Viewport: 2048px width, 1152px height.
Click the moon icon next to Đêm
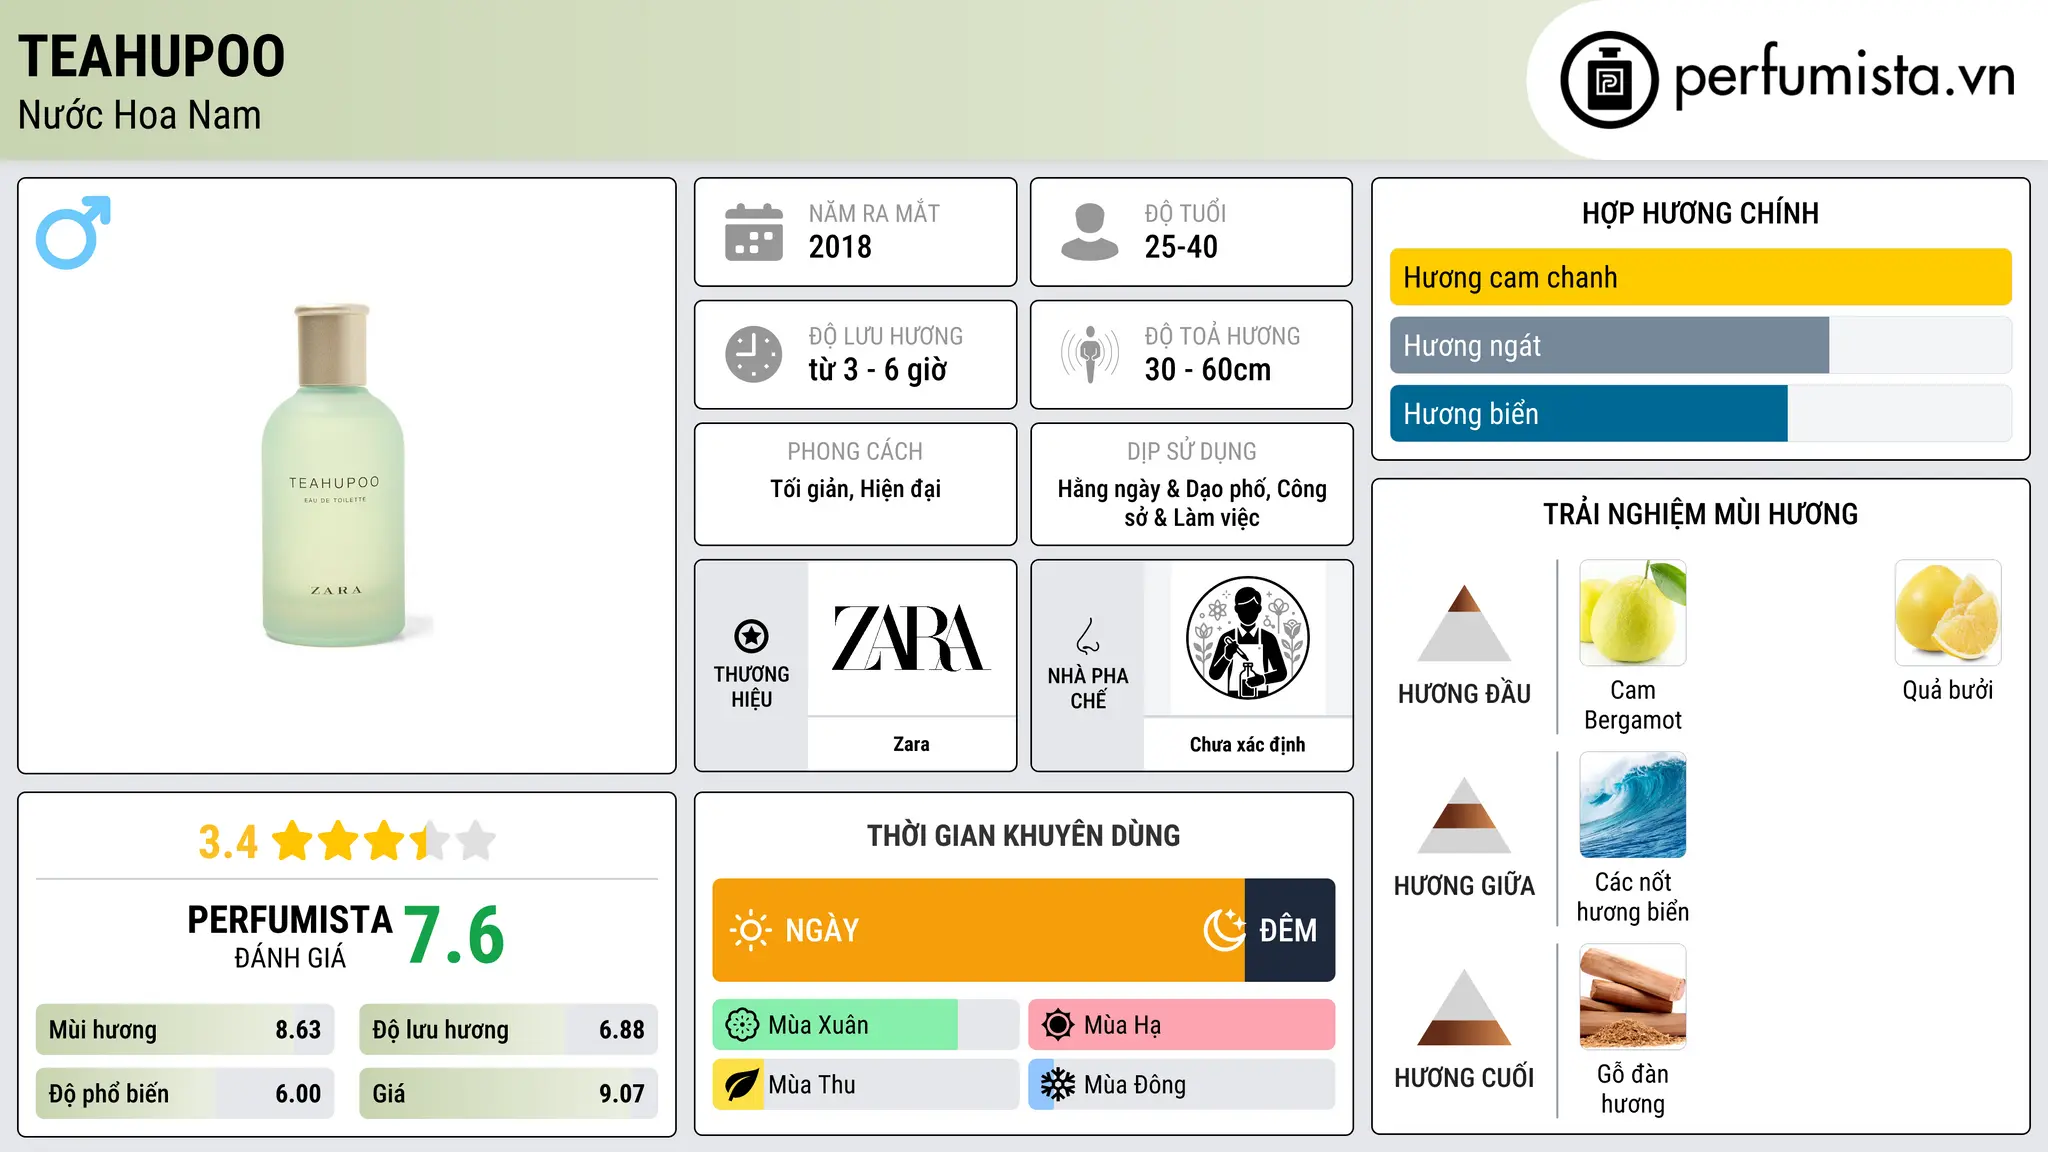click(1224, 930)
